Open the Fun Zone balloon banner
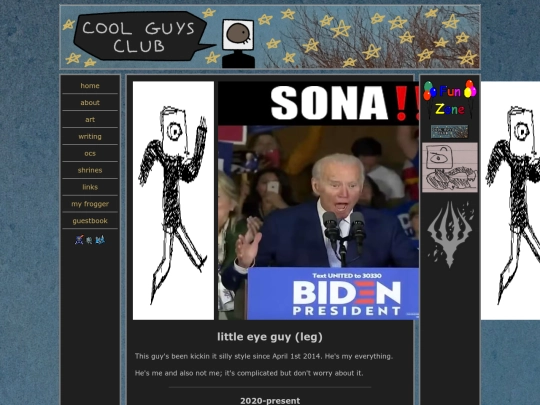The image size is (540, 405). (x=450, y=100)
